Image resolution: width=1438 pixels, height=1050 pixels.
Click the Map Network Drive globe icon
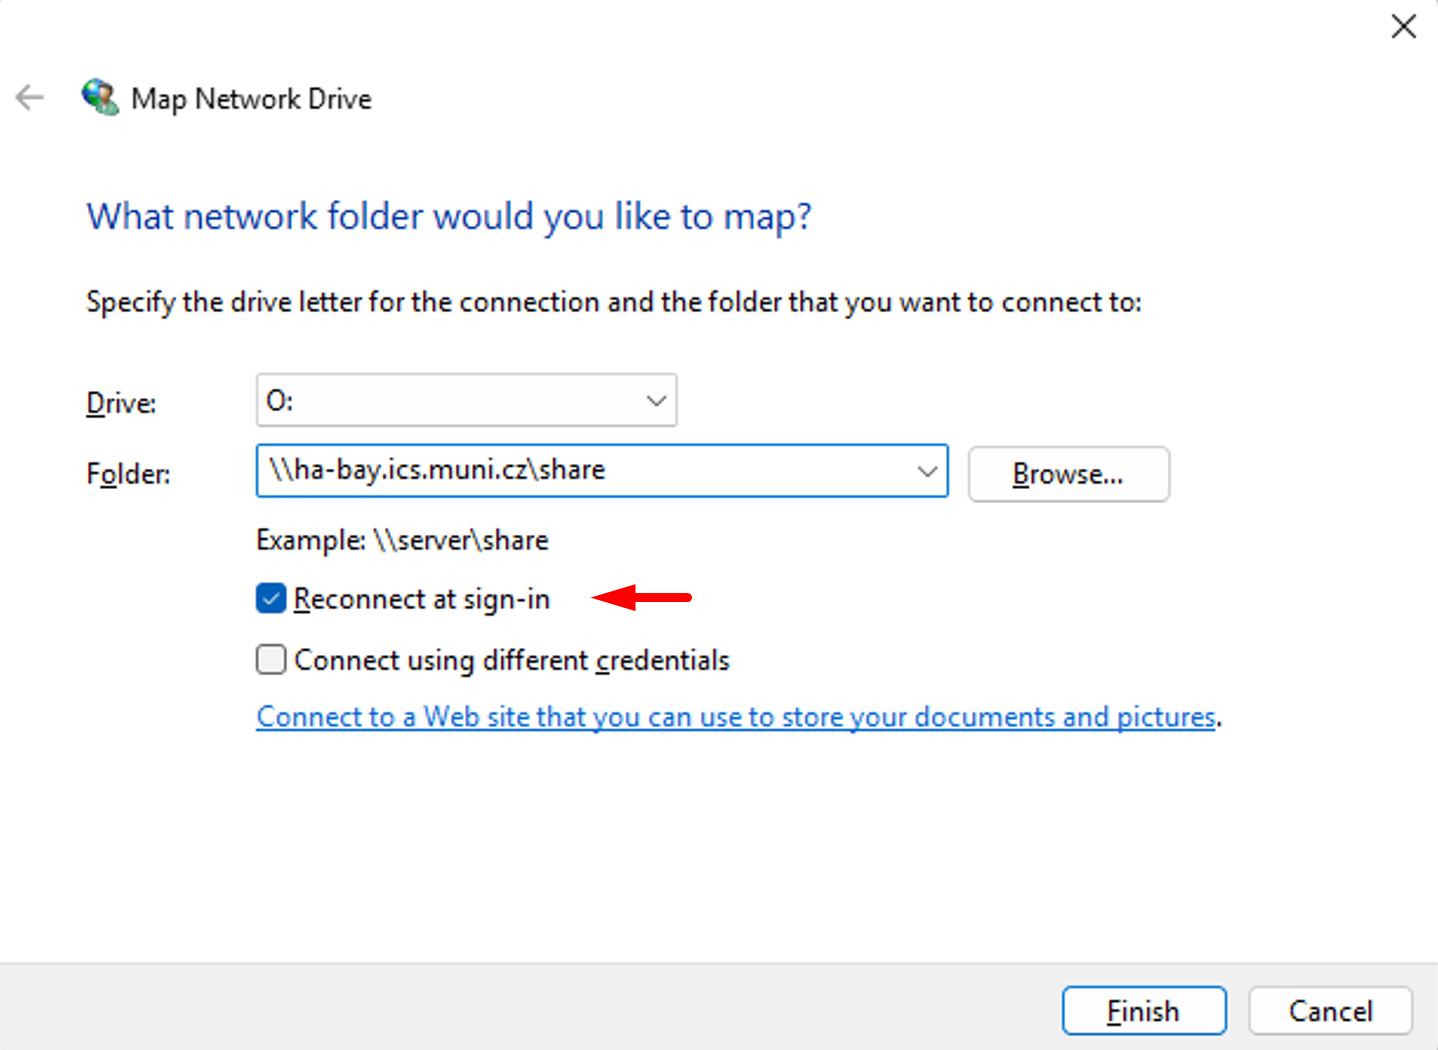click(100, 97)
